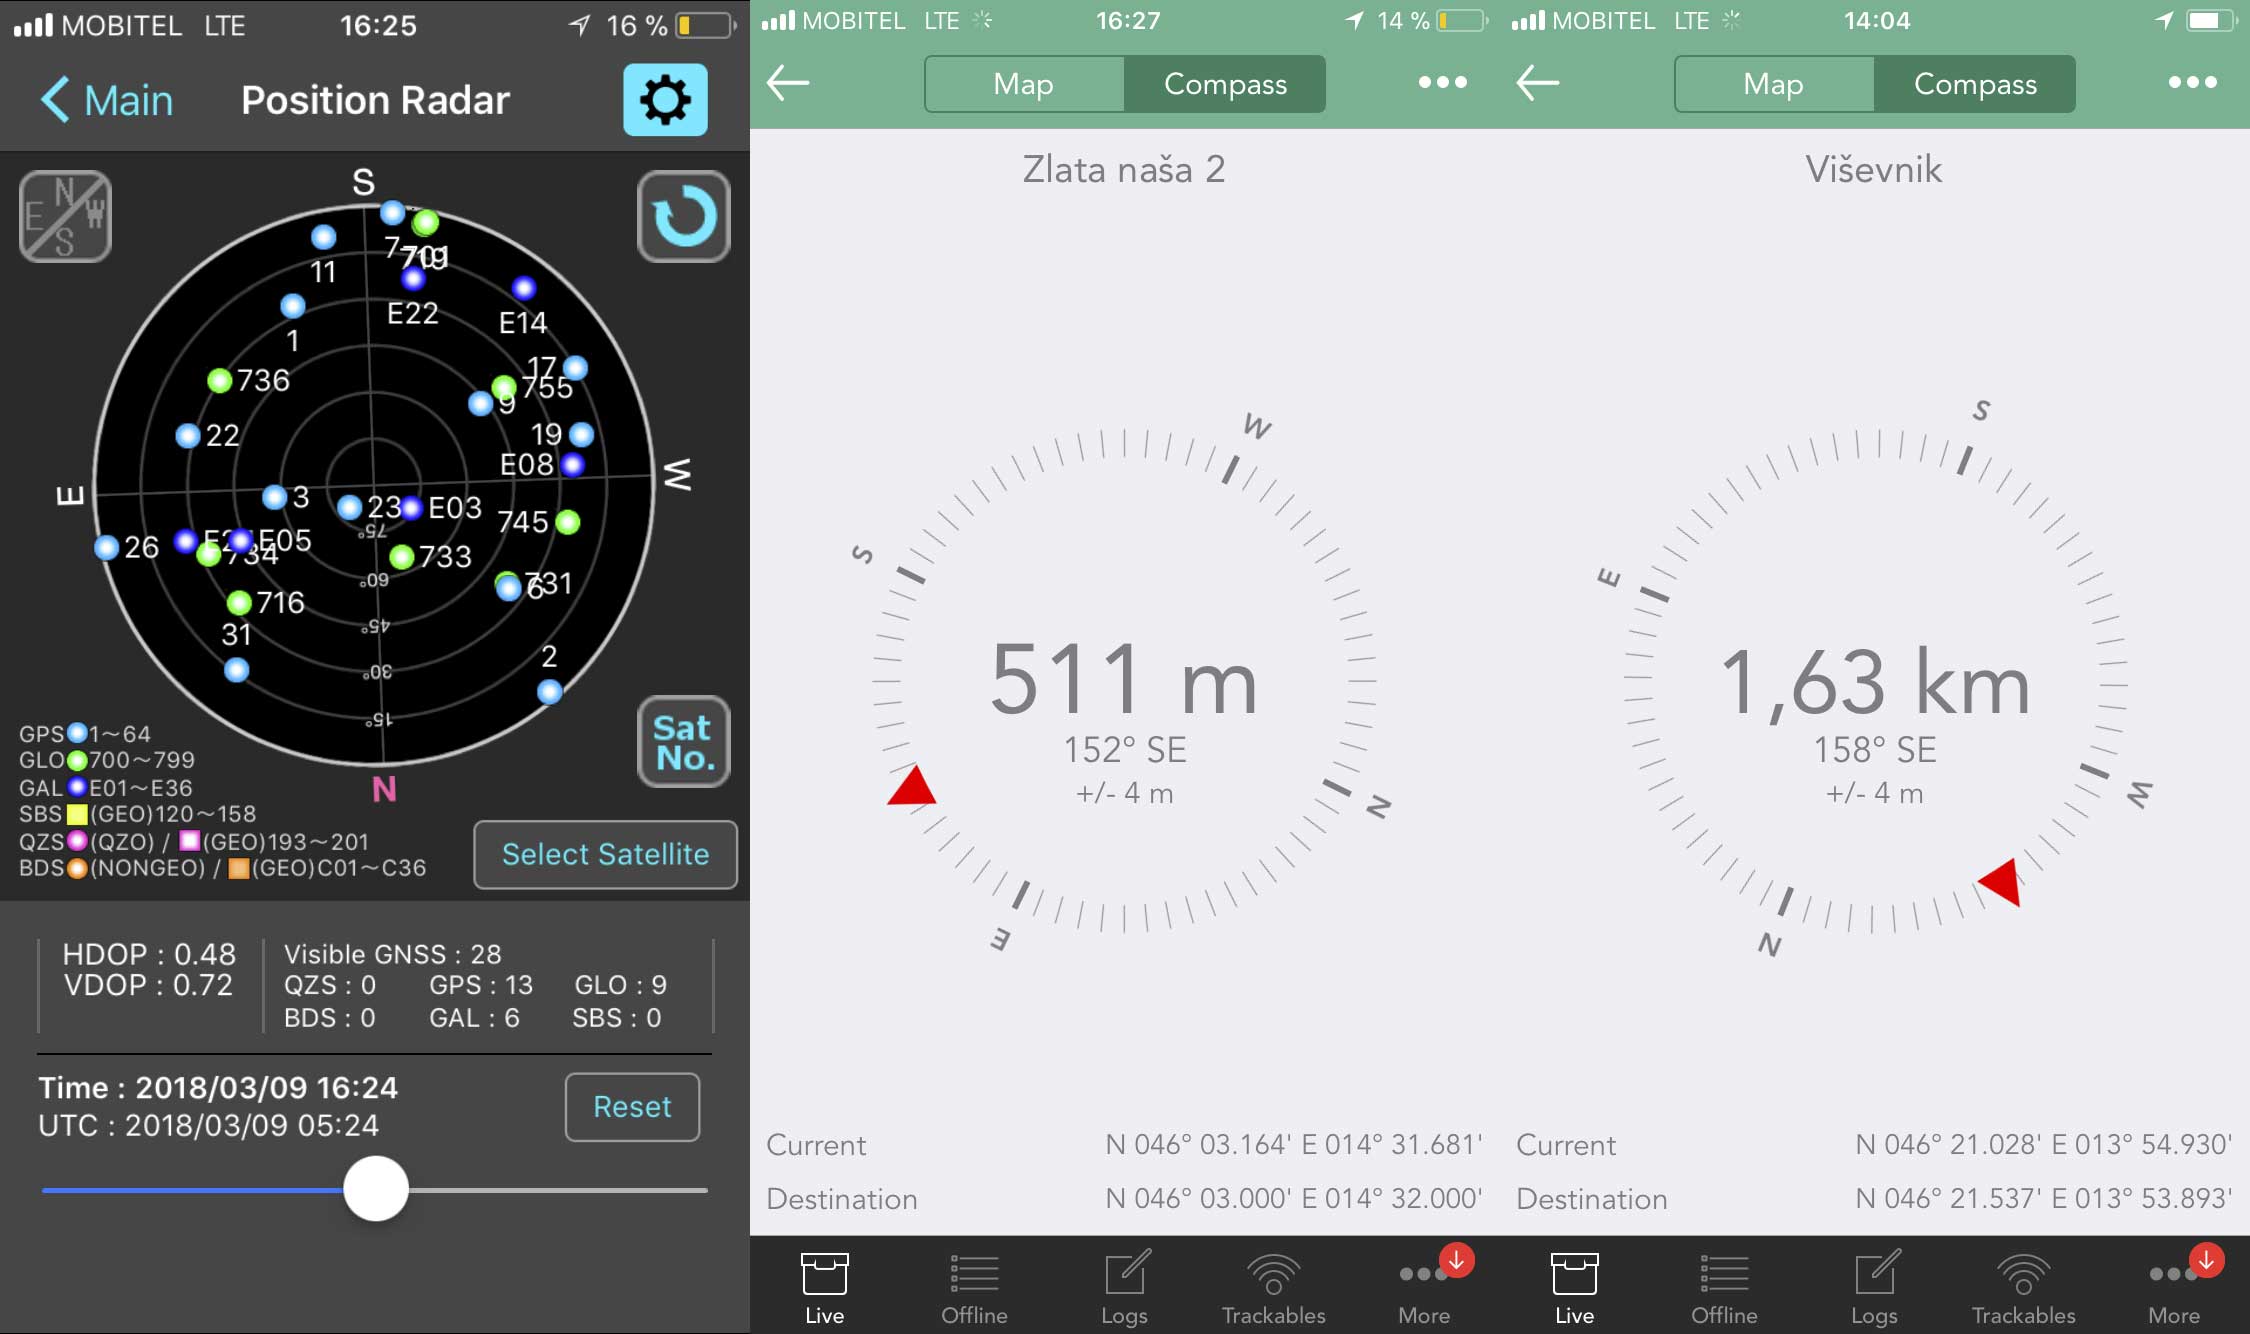This screenshot has height=1334, width=2250.
Task: Open Logs tab in Zlata naša 2 screen
Action: [x=1124, y=1288]
